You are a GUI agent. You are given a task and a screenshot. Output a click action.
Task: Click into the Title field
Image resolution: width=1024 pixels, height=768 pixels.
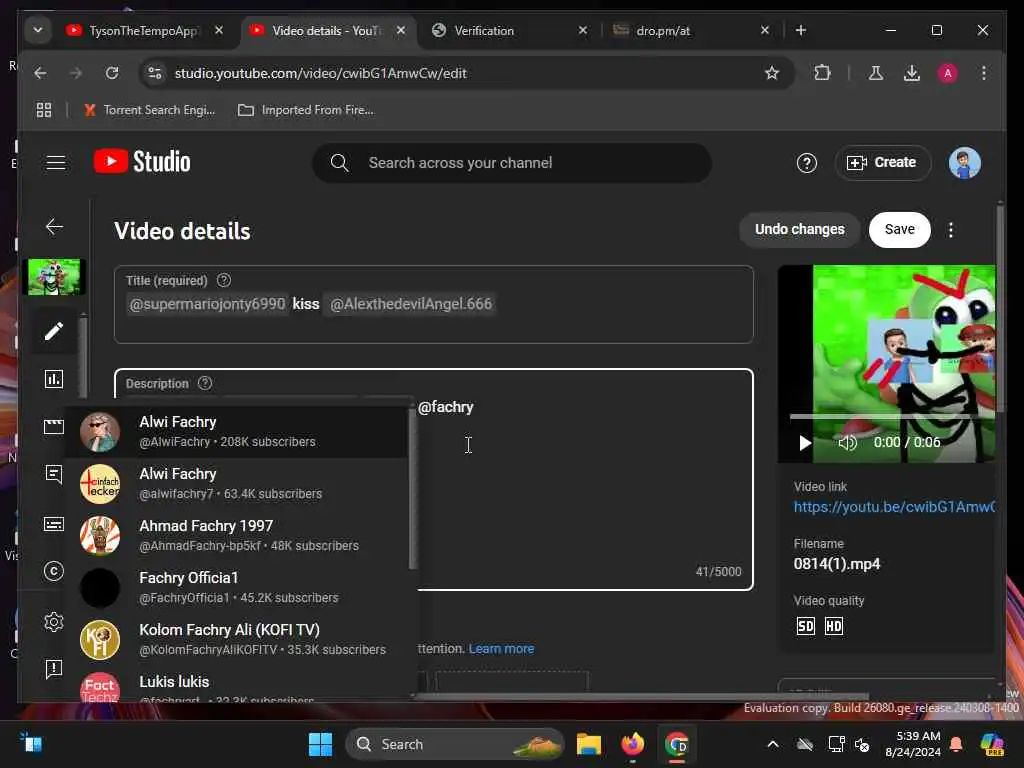(434, 304)
